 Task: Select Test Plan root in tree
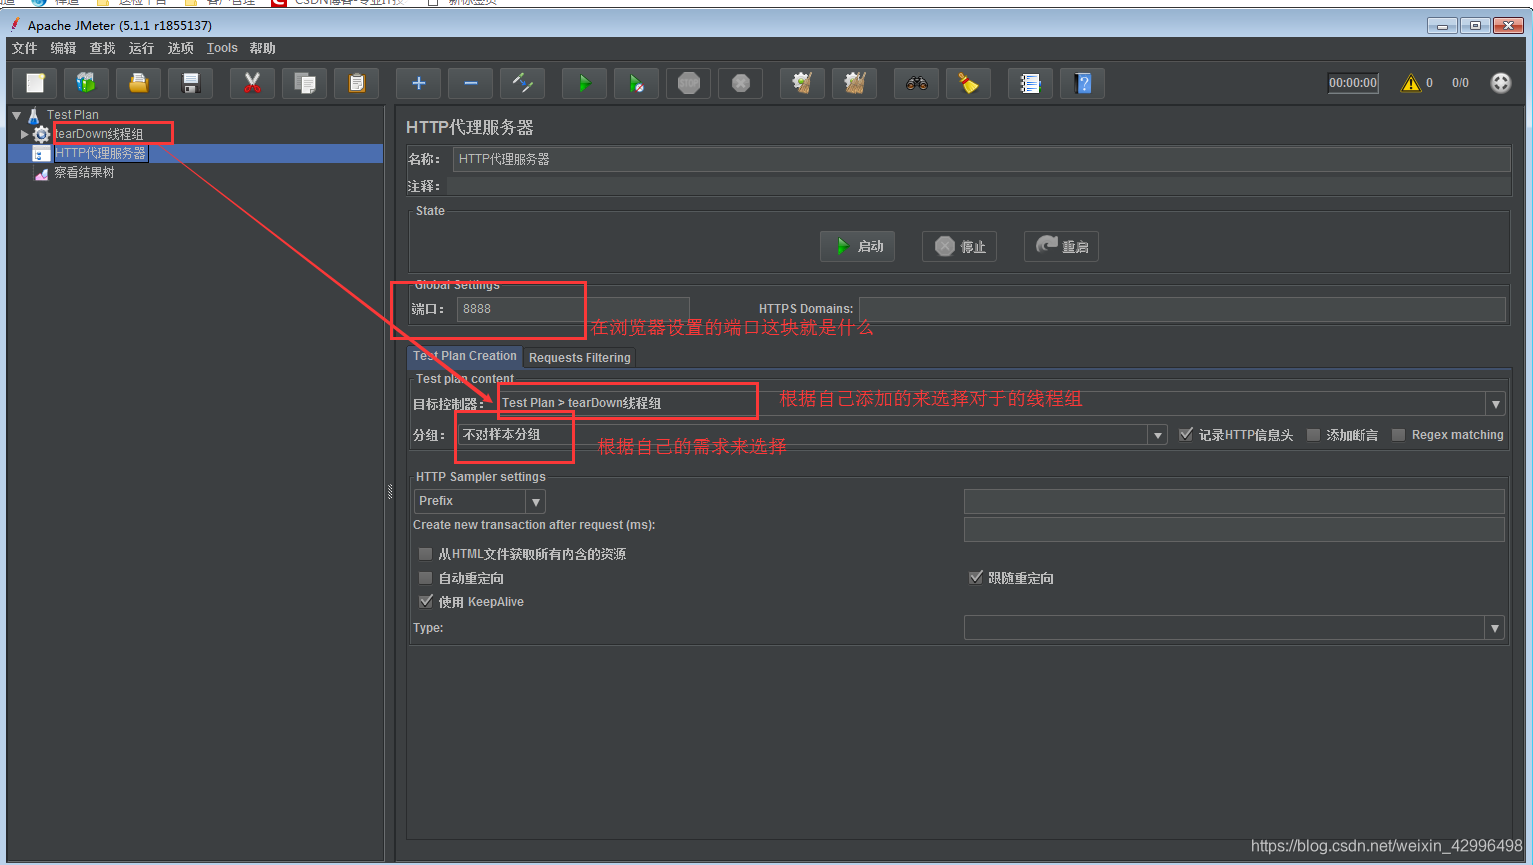(x=72, y=115)
